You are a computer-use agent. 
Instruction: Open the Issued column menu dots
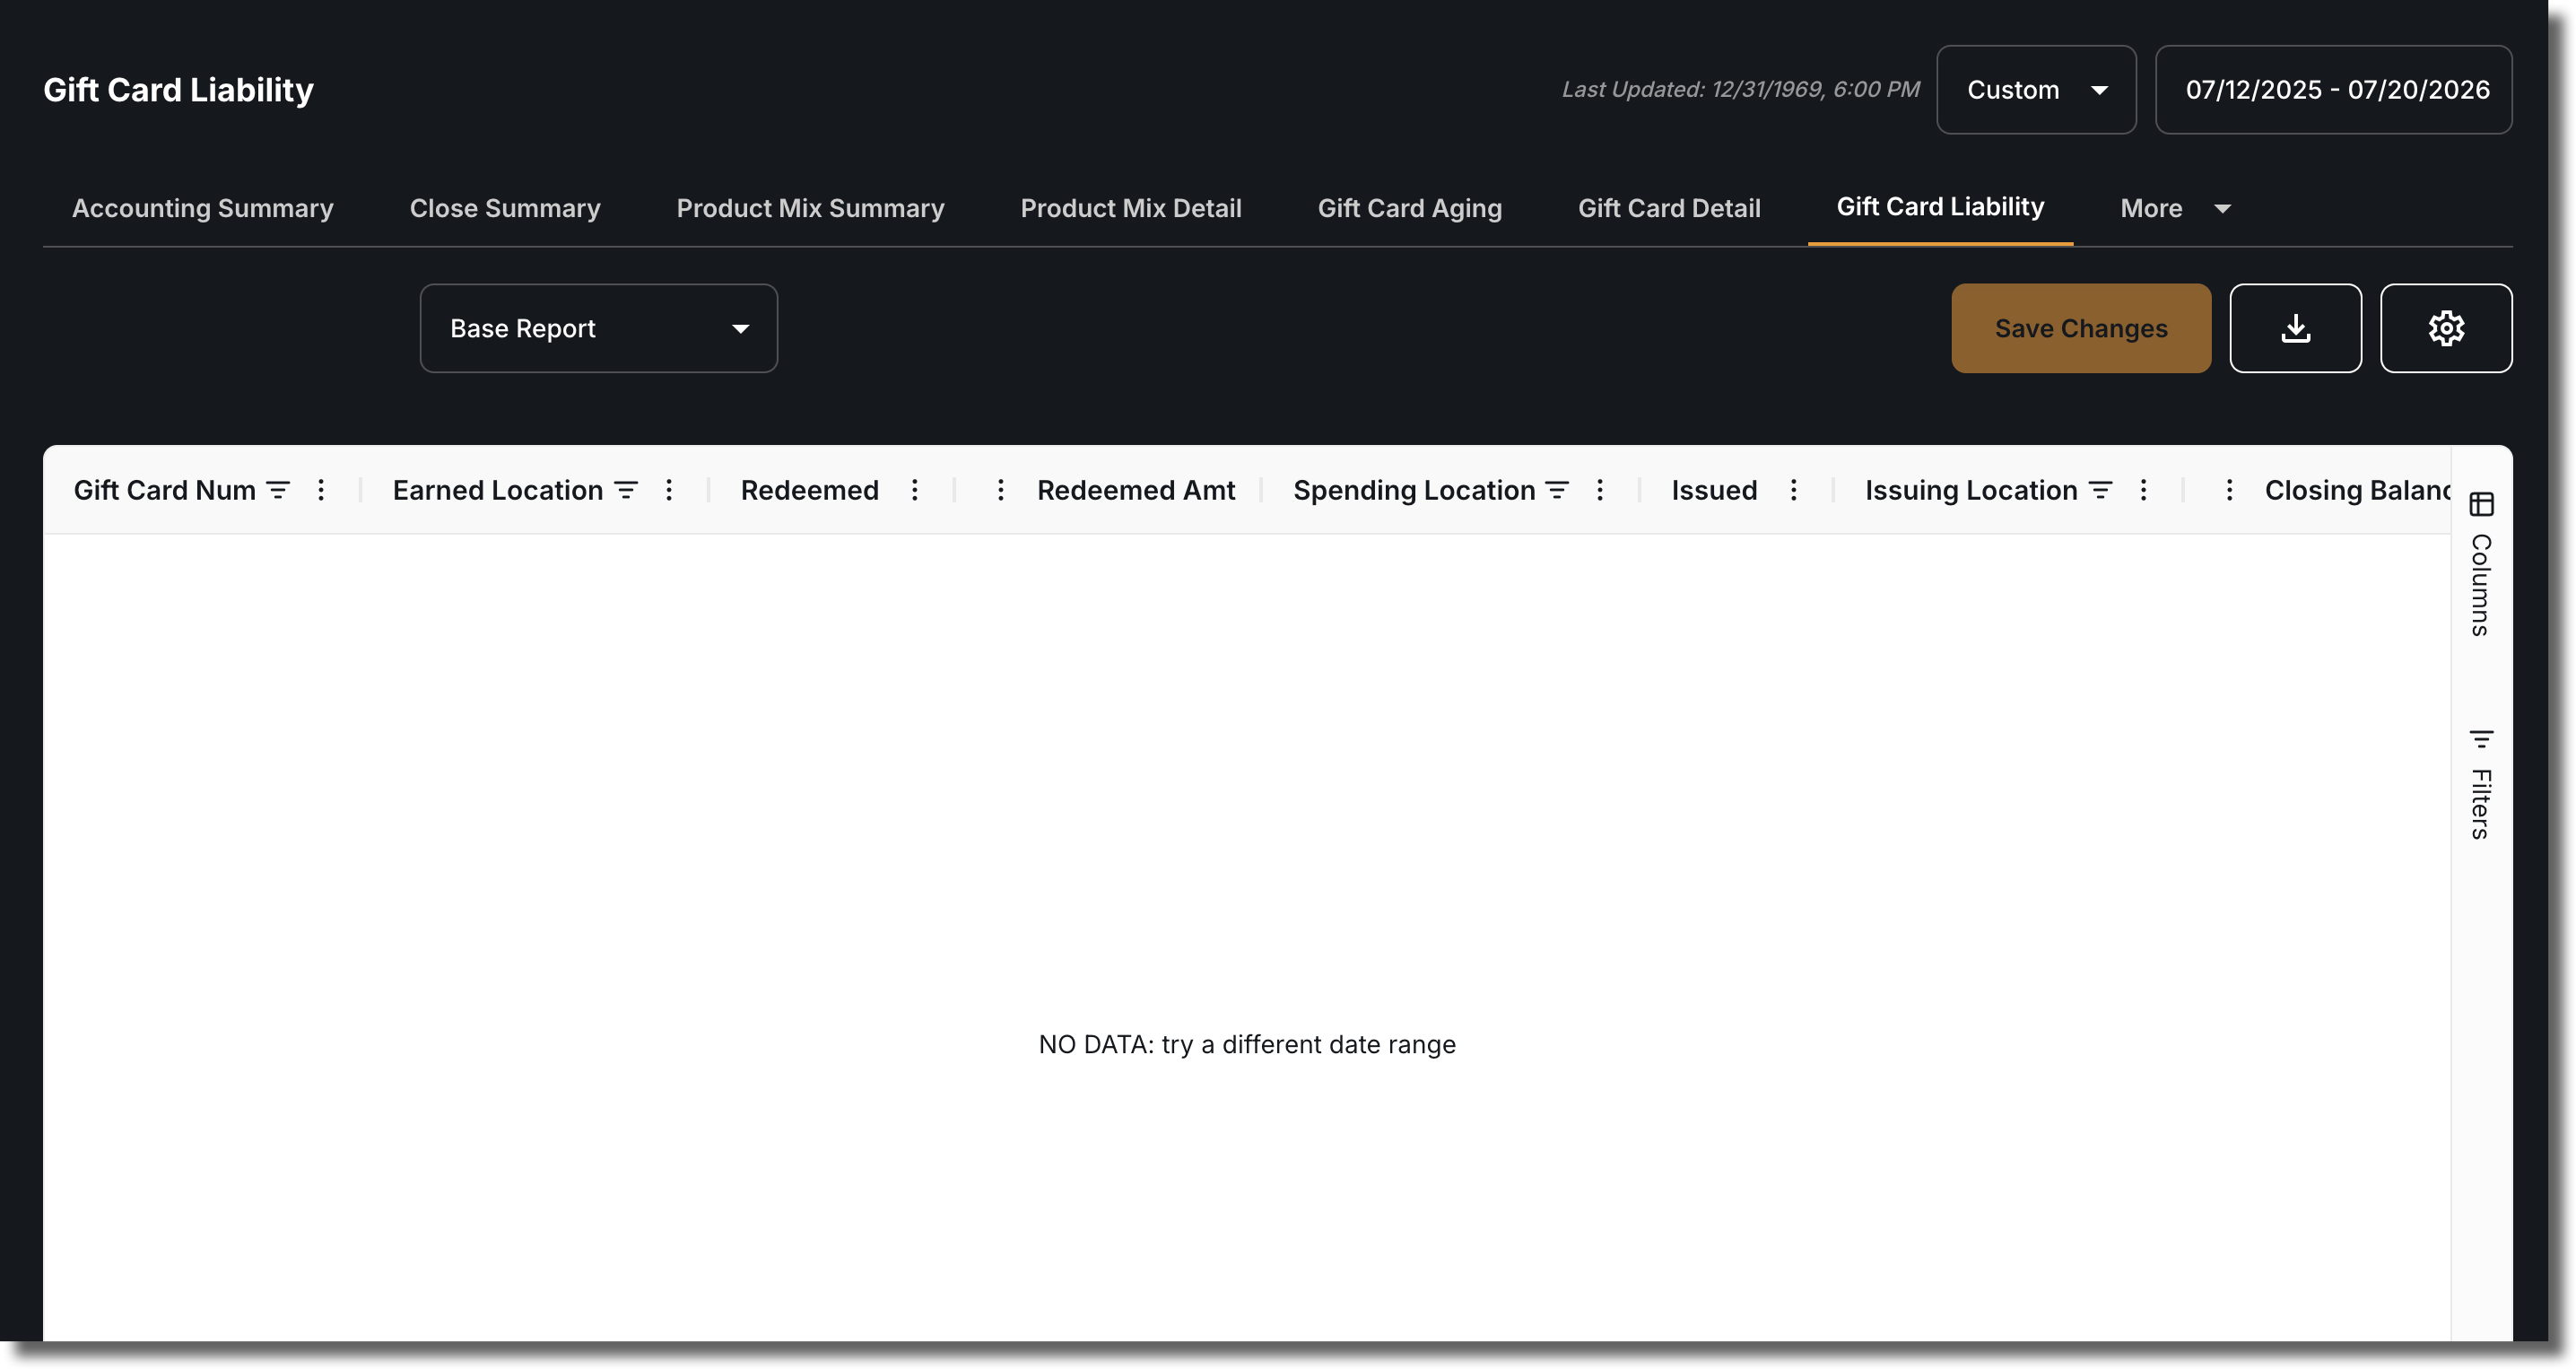1794,490
